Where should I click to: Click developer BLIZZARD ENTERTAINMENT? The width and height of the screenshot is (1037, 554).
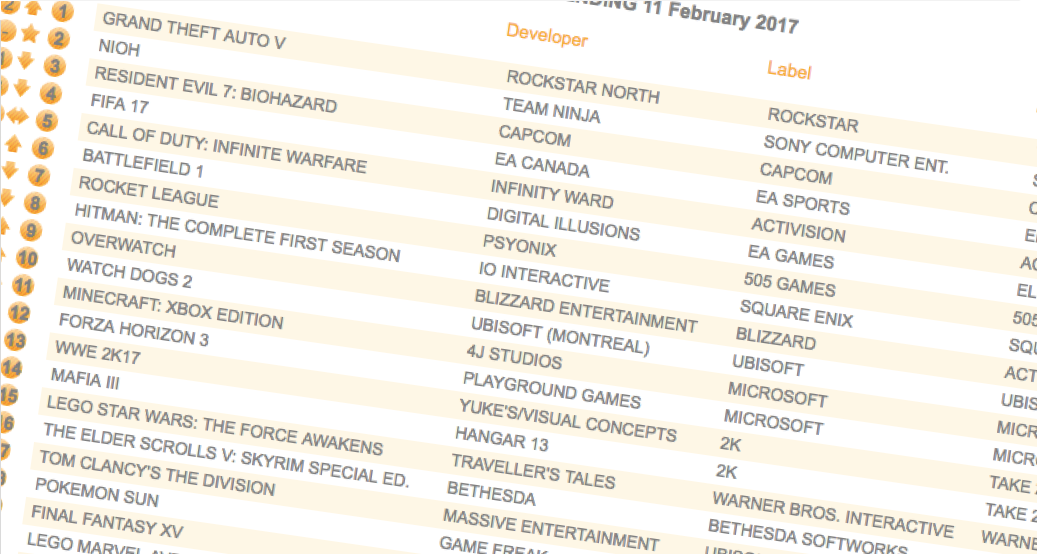click(586, 311)
